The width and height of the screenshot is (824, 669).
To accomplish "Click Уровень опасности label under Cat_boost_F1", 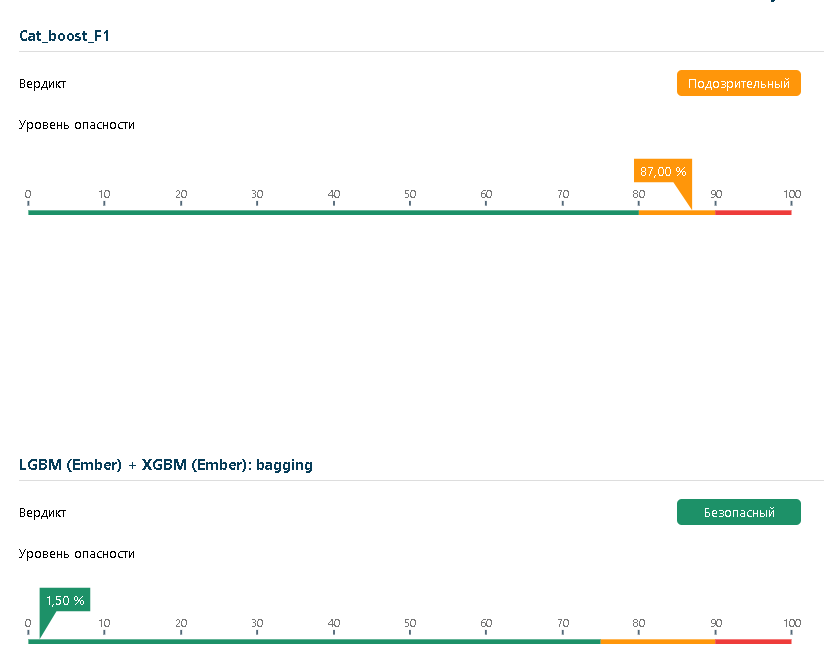I will (76, 125).
